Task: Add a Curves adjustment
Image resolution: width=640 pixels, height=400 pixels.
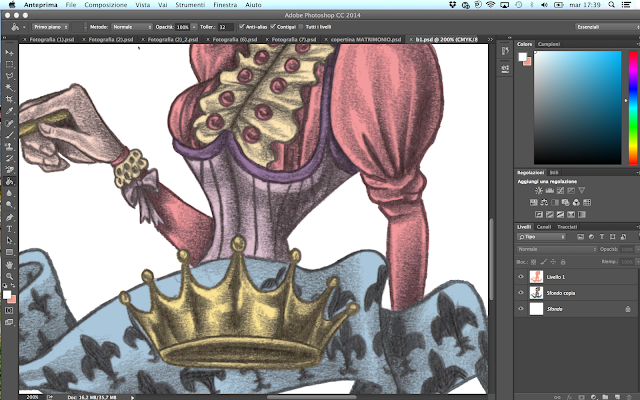Action: click(x=560, y=191)
